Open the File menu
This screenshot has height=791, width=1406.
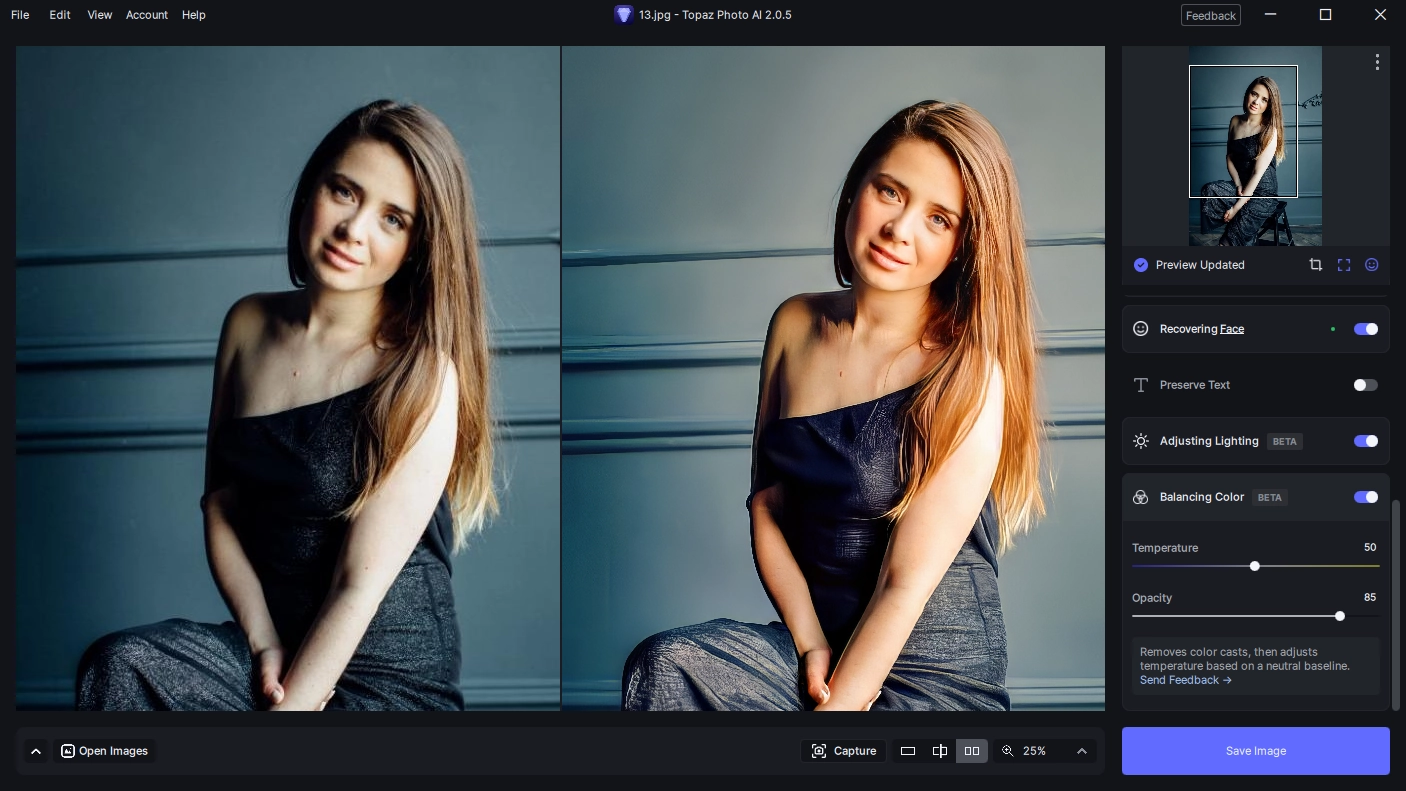[x=20, y=15]
